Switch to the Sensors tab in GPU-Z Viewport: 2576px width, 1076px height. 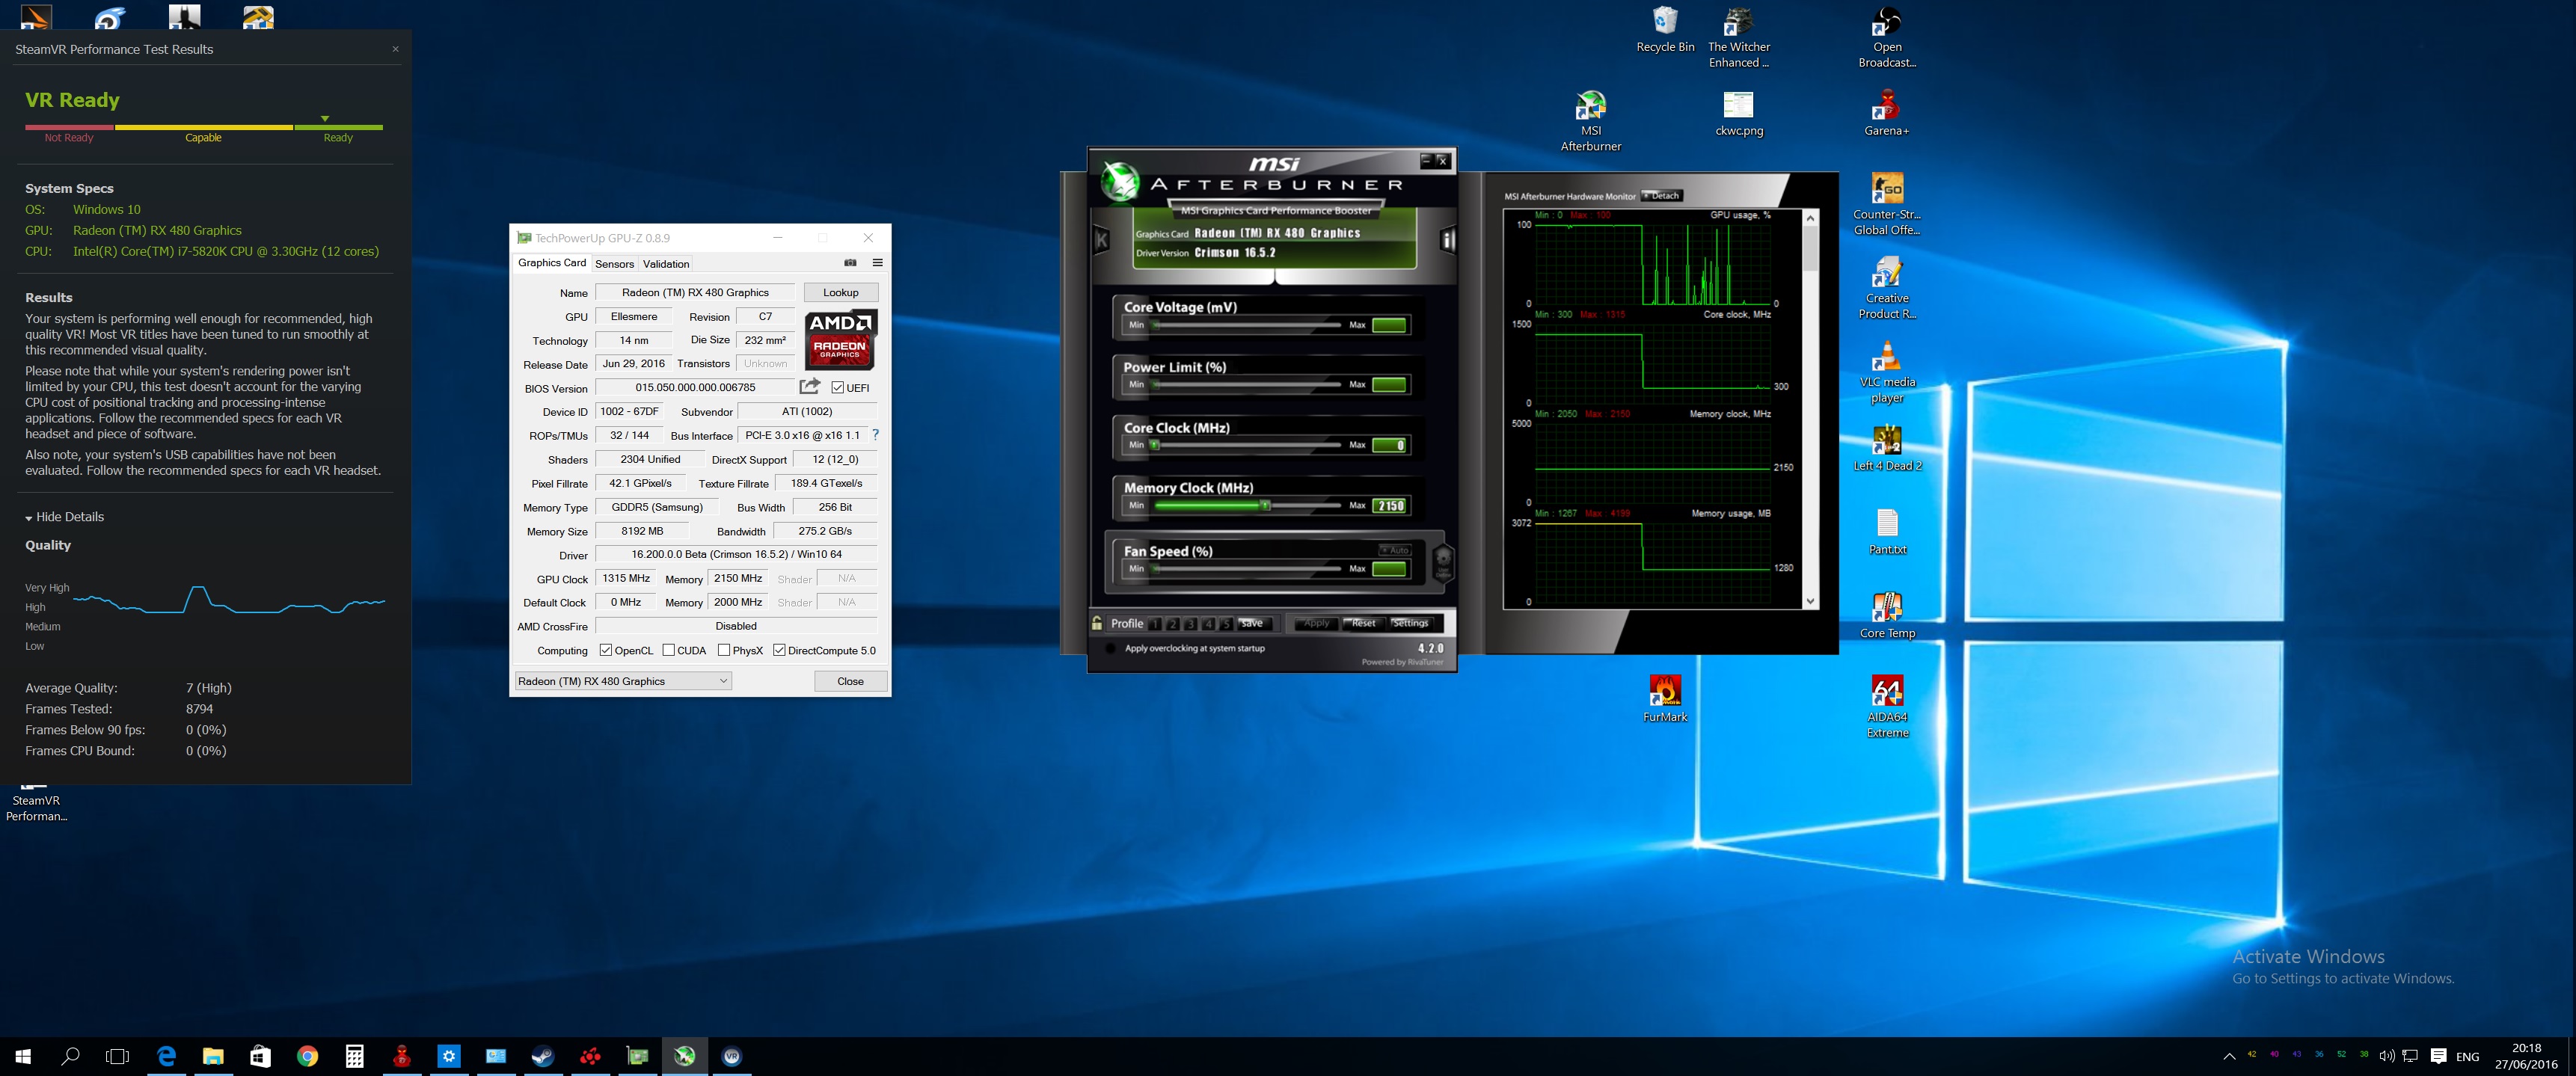coord(614,264)
